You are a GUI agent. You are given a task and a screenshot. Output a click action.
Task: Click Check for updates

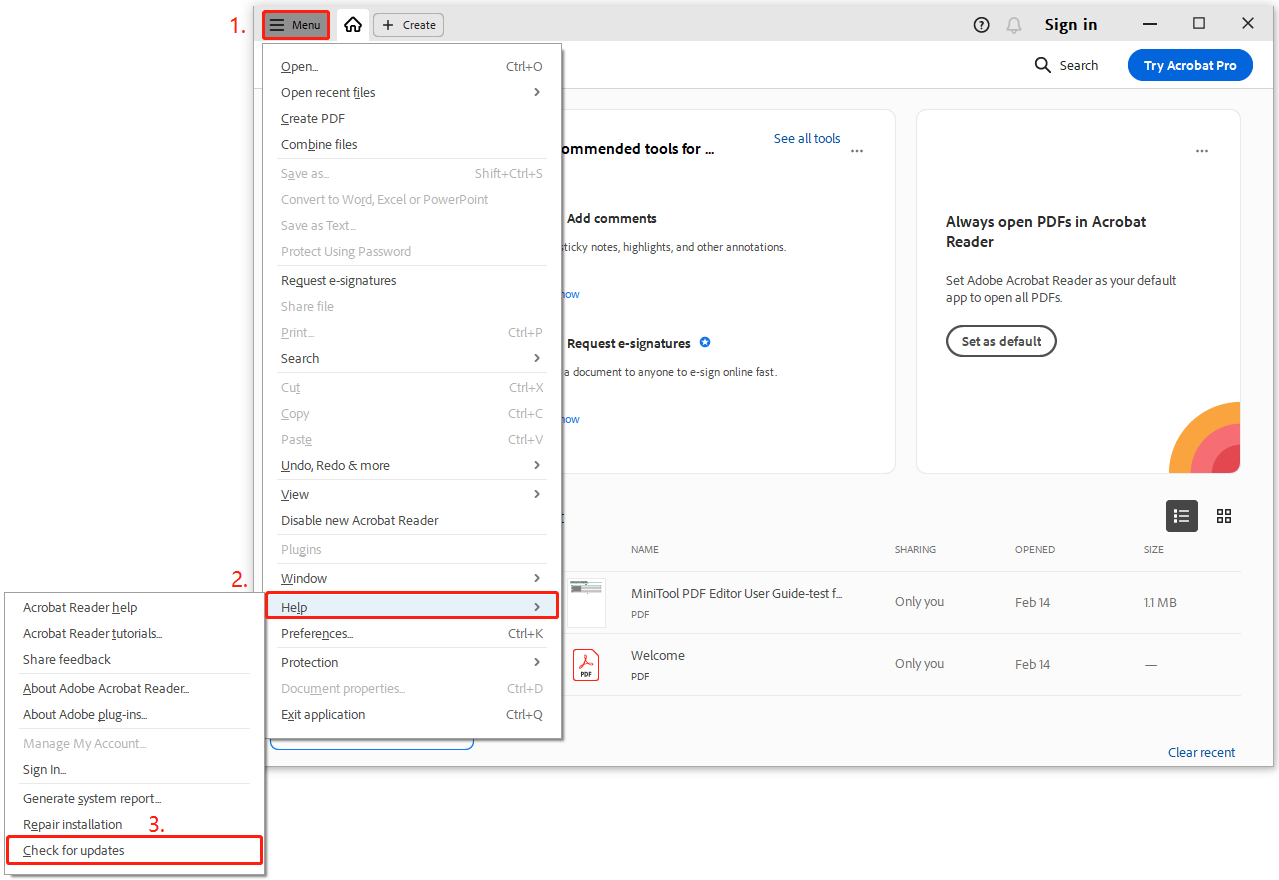click(134, 850)
